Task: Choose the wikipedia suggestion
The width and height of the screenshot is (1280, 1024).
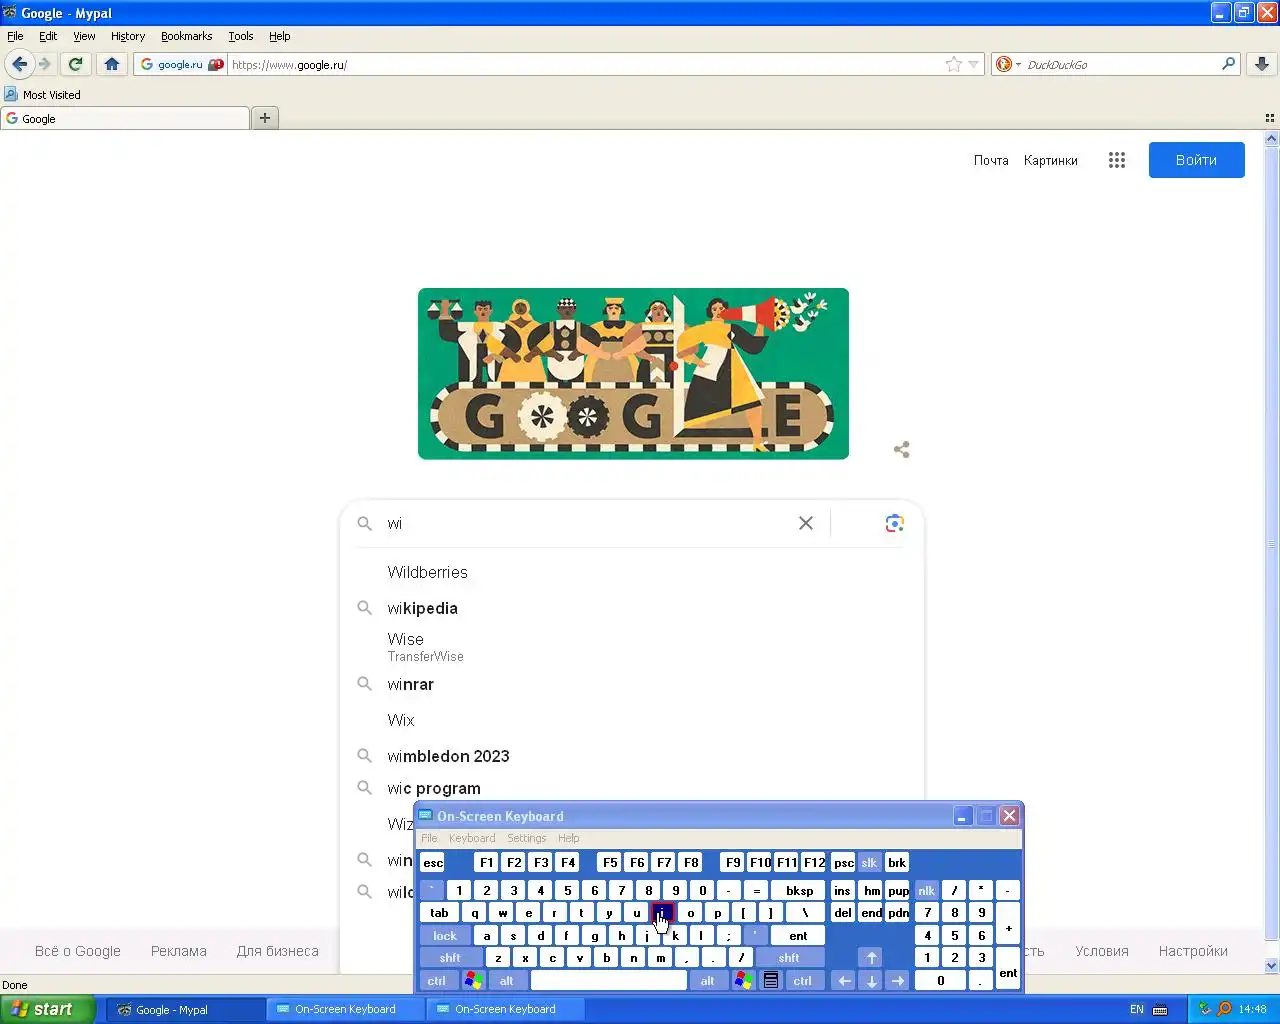Action: click(632, 608)
